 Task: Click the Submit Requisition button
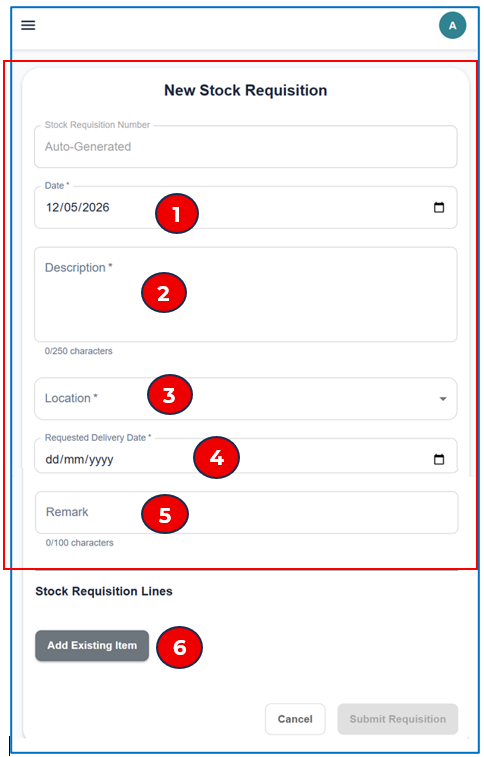tap(398, 719)
